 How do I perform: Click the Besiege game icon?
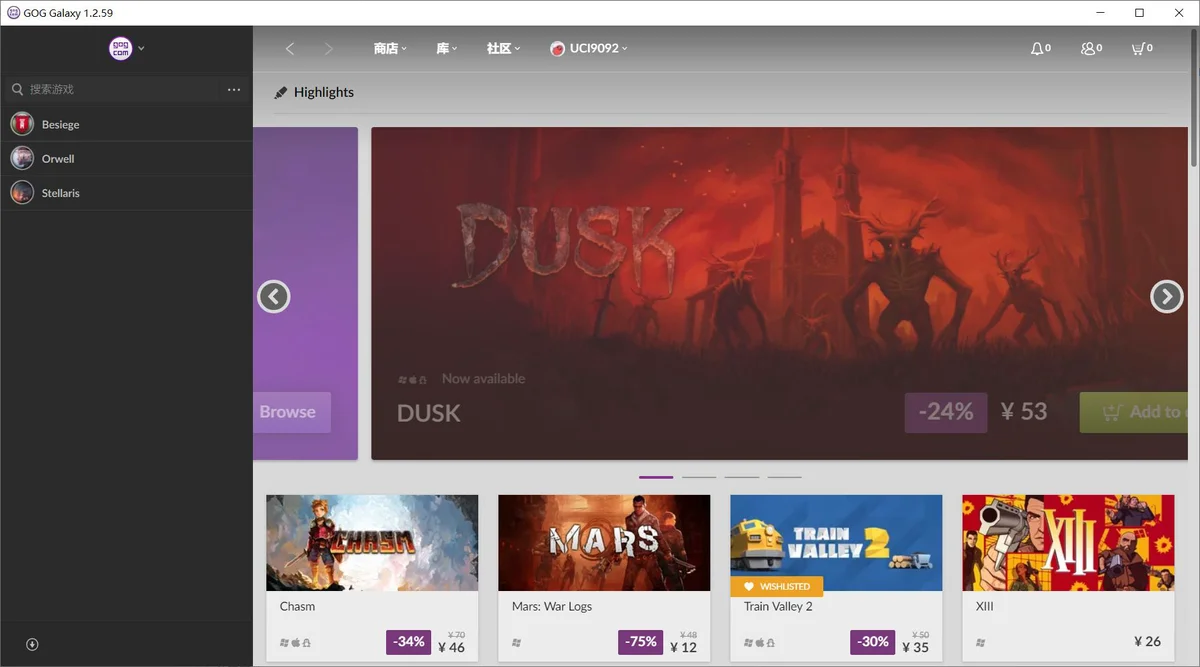click(22, 124)
